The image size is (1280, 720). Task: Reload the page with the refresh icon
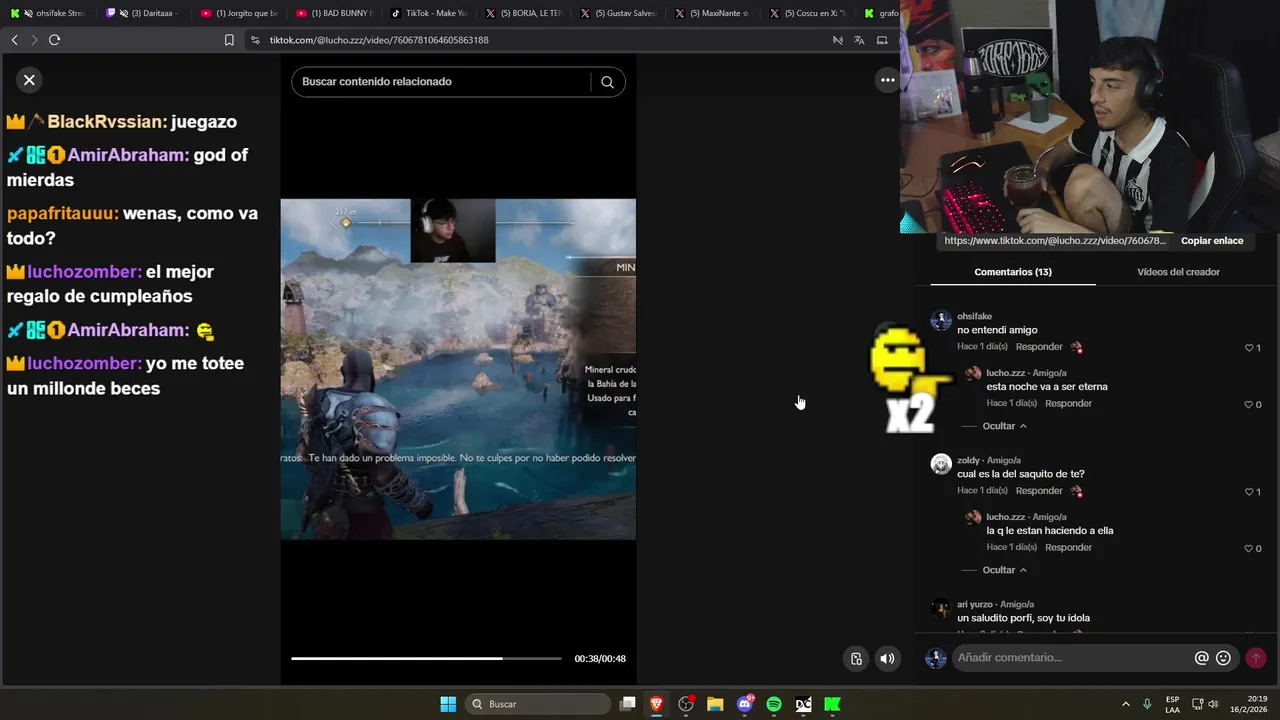point(54,40)
